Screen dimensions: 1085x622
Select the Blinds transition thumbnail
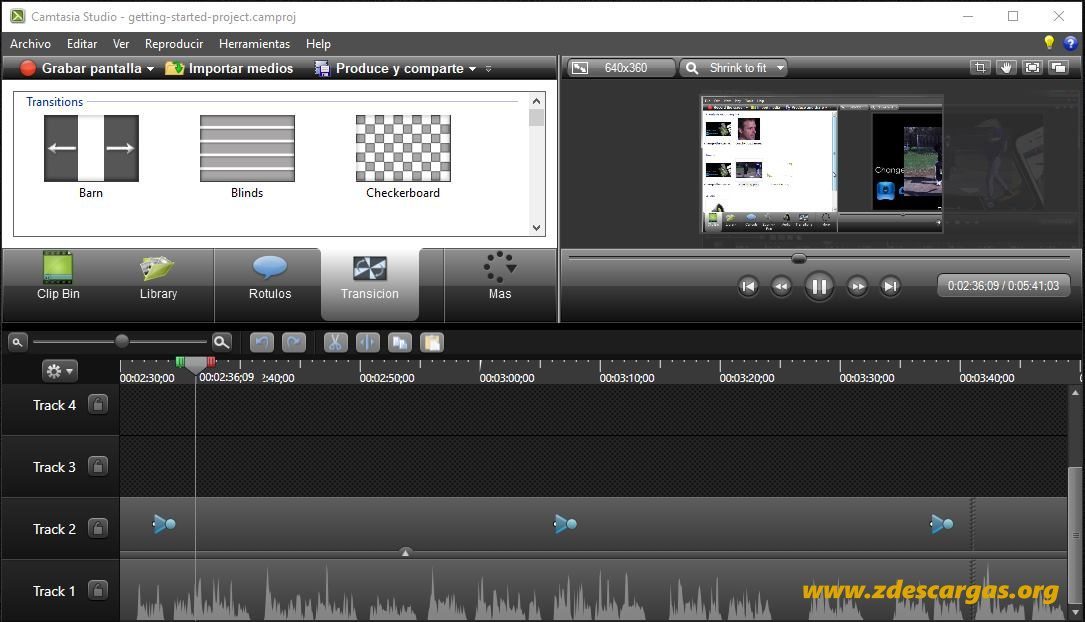(247, 148)
